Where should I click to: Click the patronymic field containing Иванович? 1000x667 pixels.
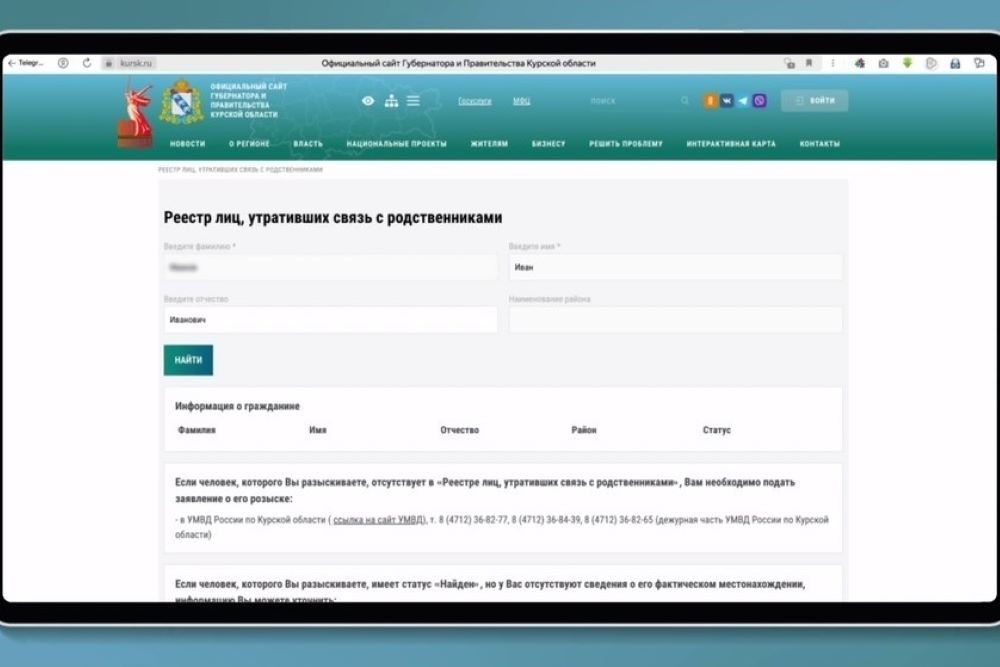pyautogui.click(x=330, y=320)
